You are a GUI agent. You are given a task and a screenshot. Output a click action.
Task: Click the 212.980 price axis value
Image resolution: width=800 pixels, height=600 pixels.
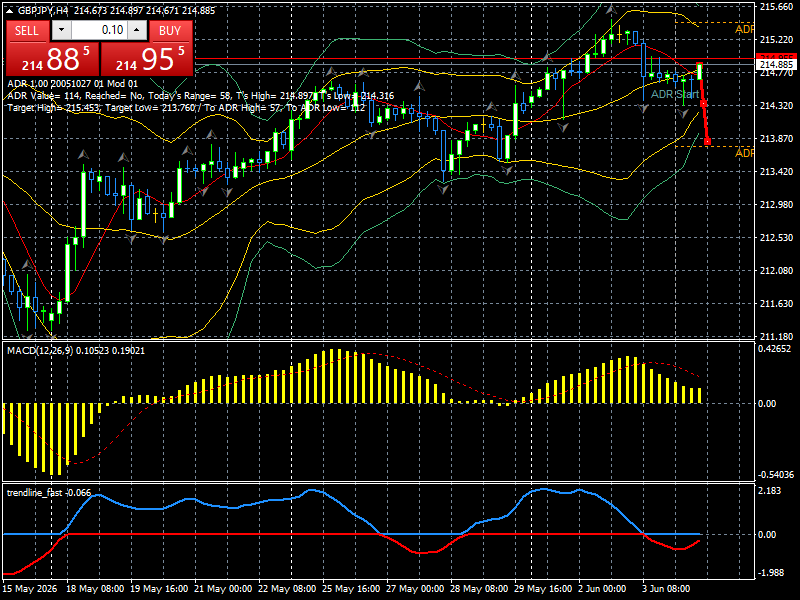click(x=776, y=205)
